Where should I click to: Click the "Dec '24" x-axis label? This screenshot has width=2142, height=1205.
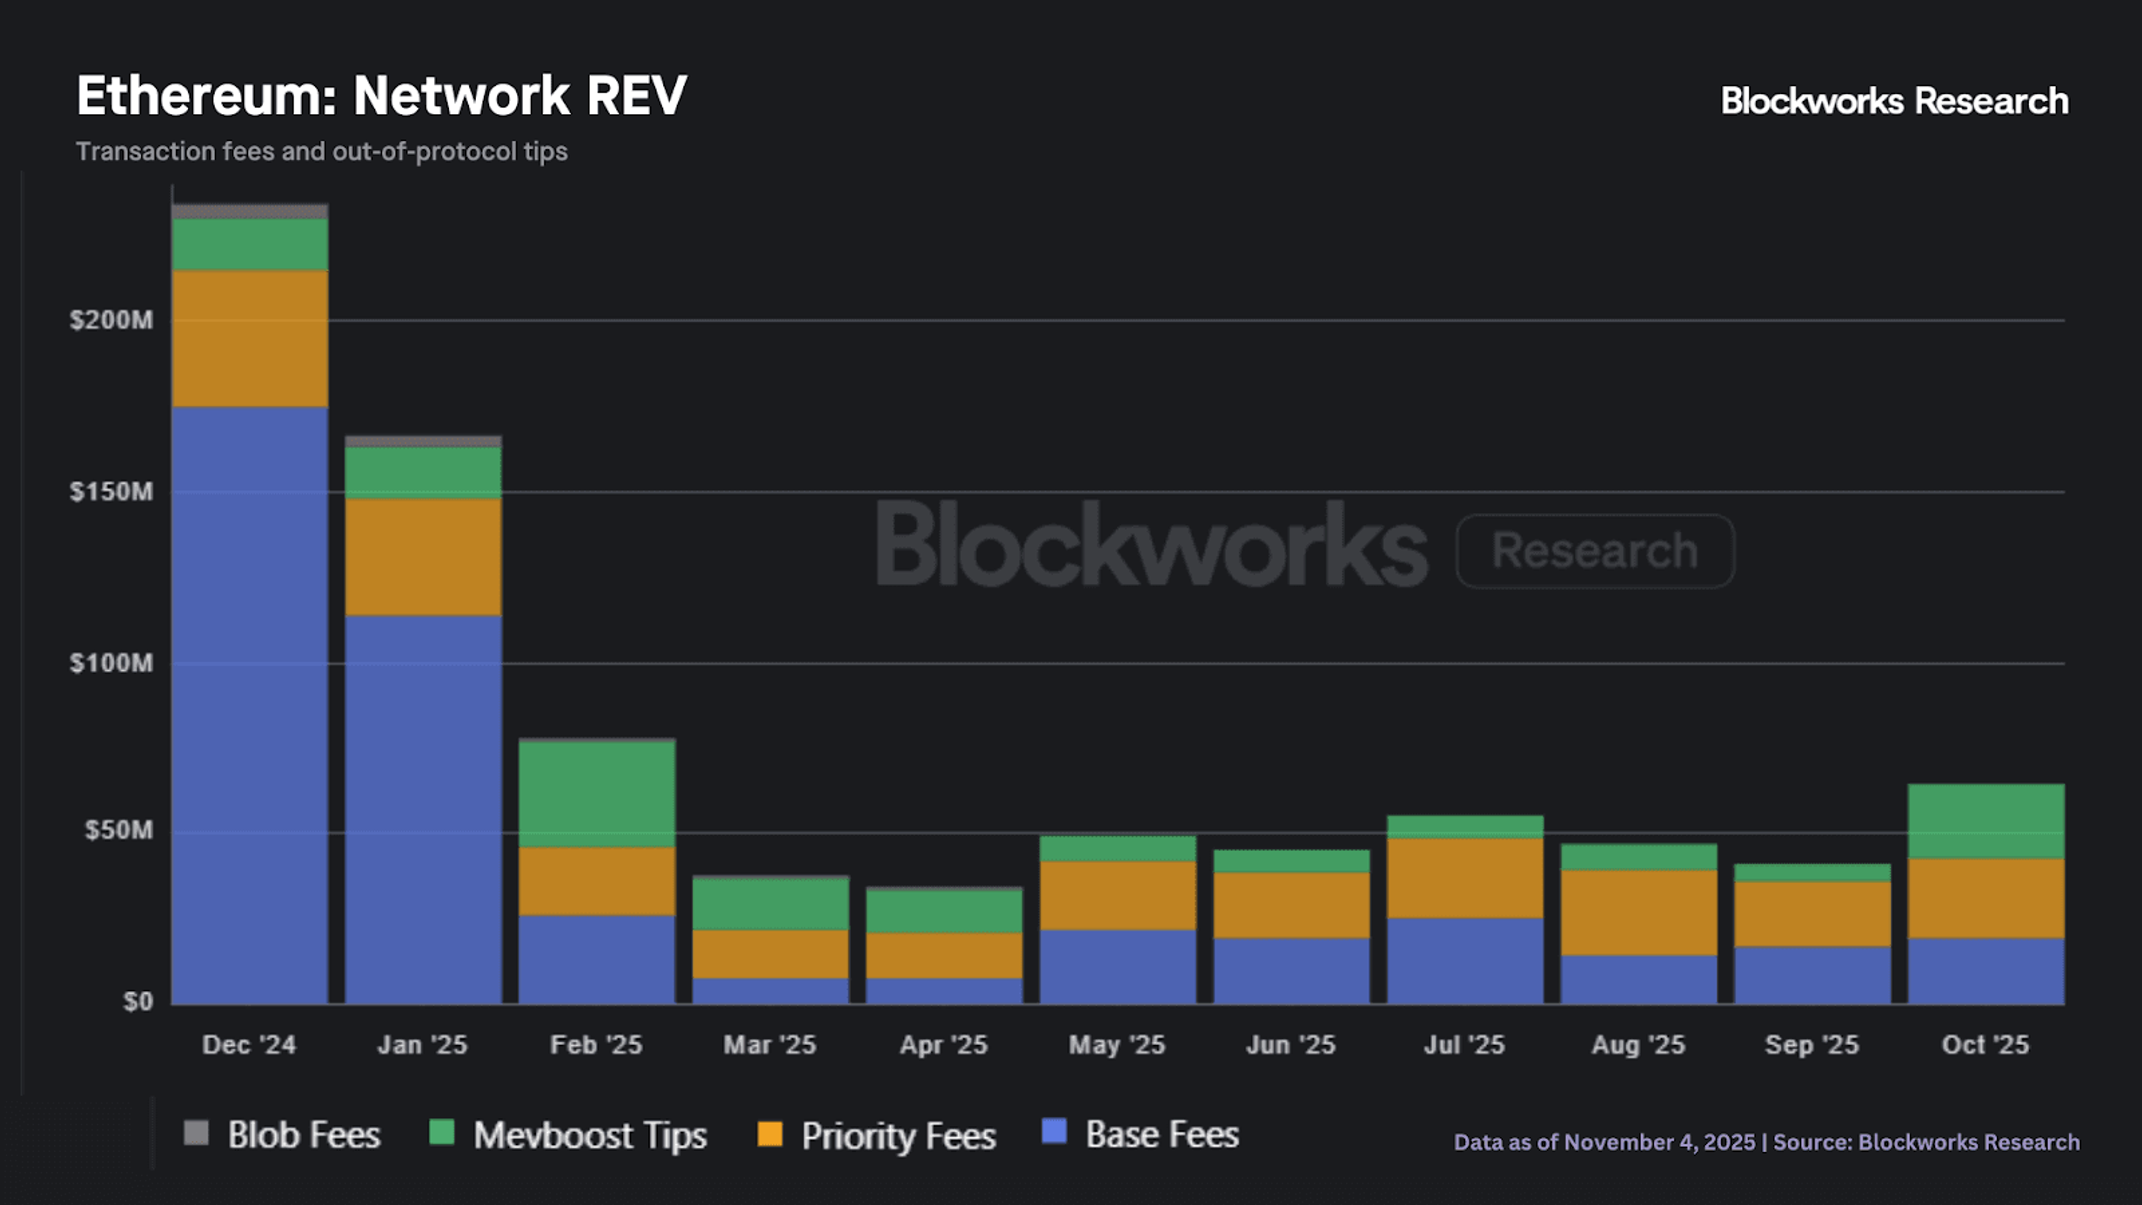[249, 1045]
